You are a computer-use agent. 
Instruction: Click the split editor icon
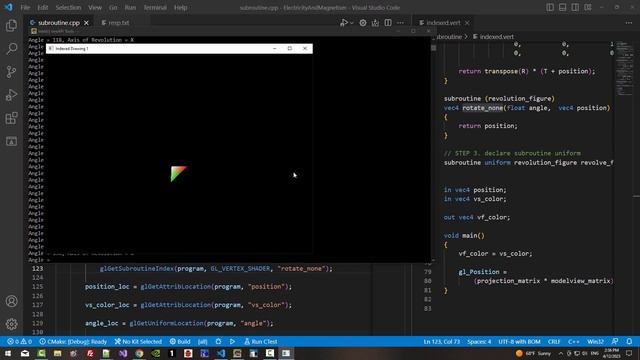388,23
